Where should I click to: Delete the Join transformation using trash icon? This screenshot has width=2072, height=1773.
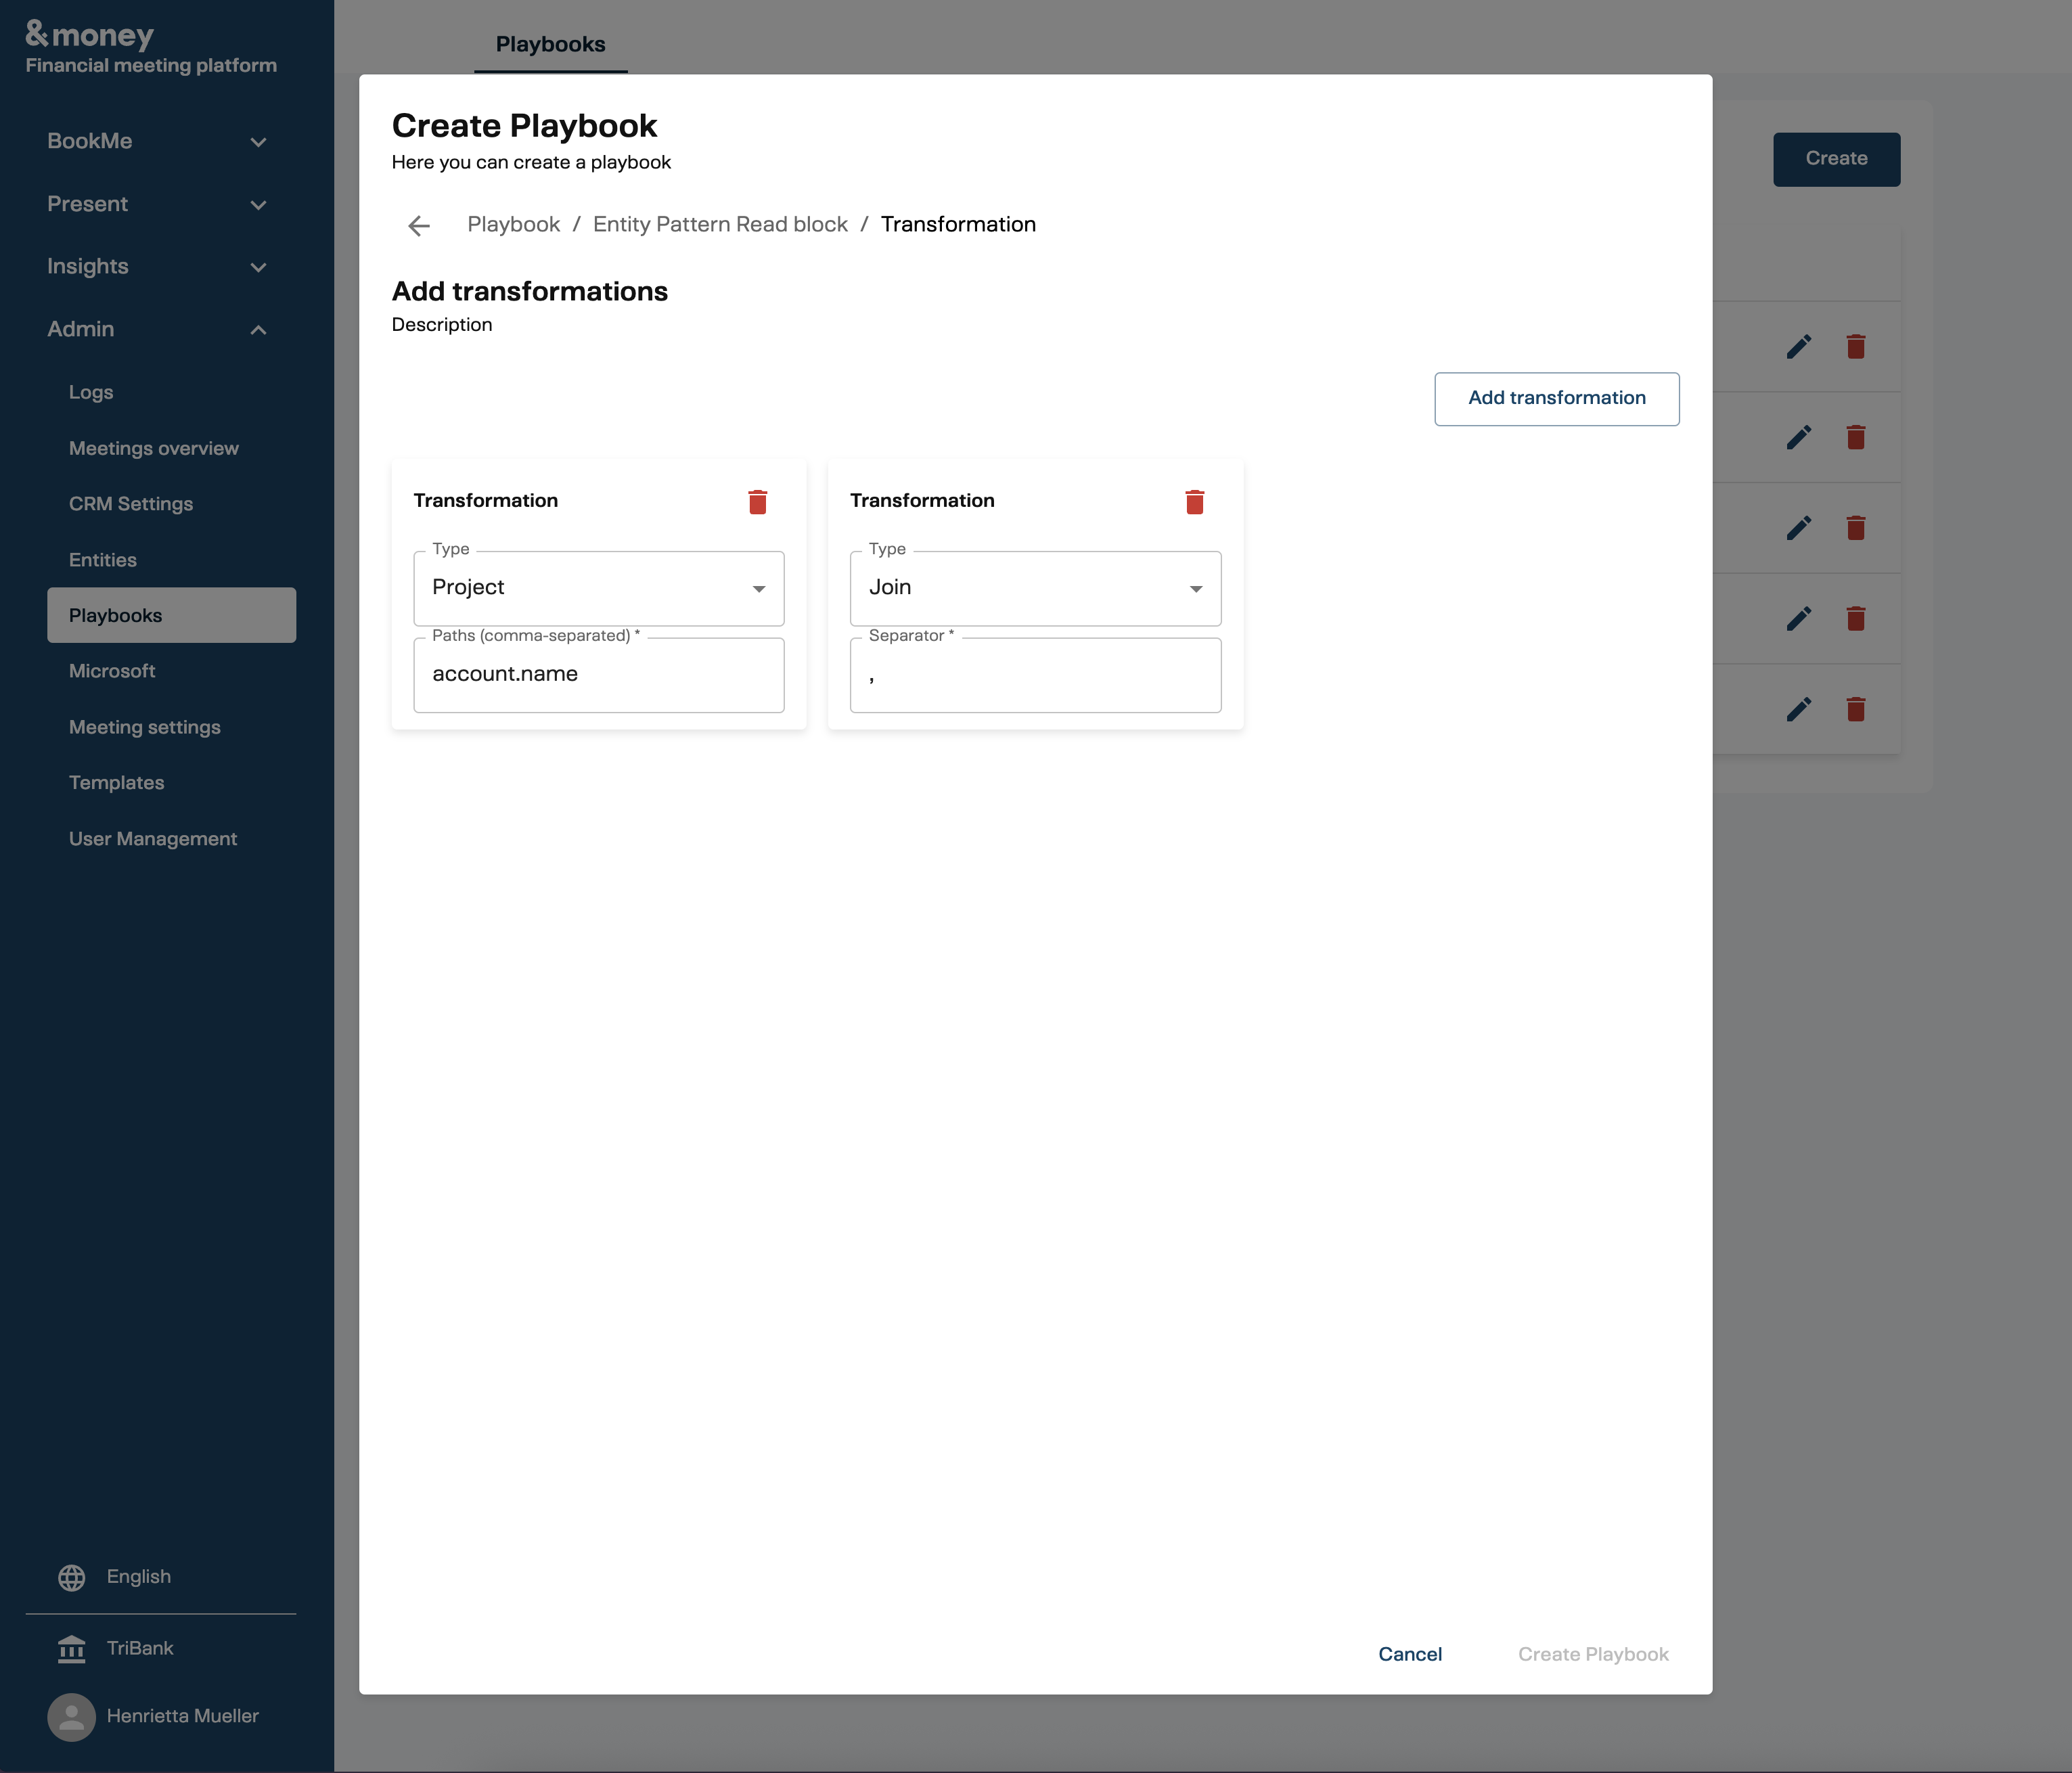pyautogui.click(x=1195, y=501)
